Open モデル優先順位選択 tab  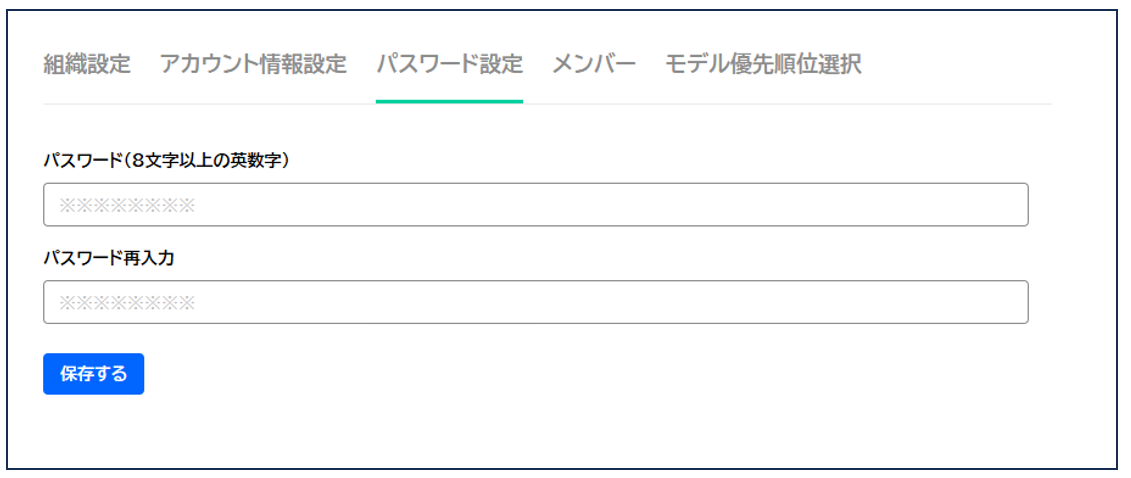(x=763, y=65)
